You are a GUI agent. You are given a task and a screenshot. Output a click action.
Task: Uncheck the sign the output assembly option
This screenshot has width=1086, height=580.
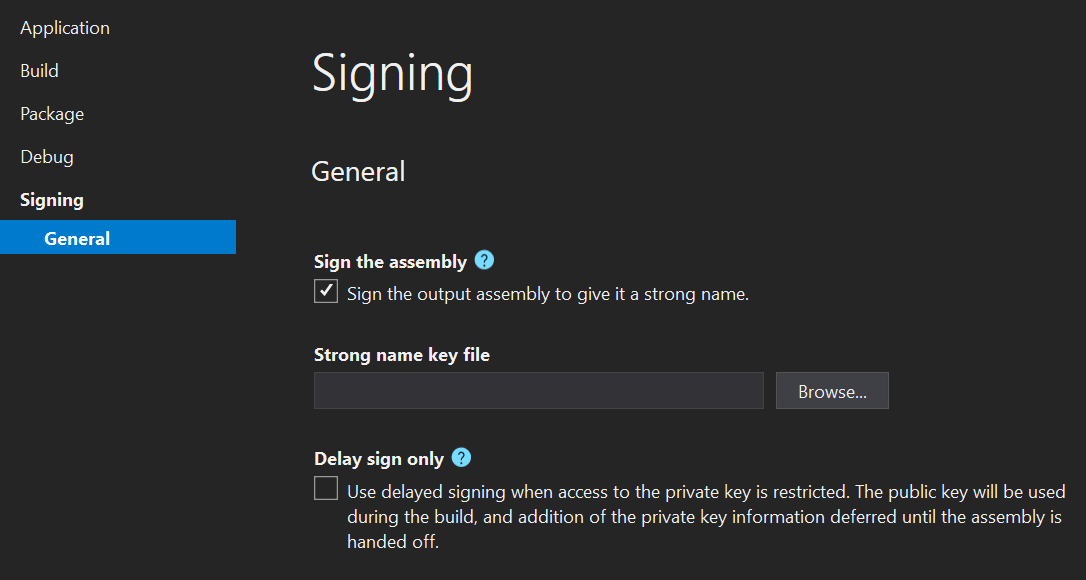(325, 291)
